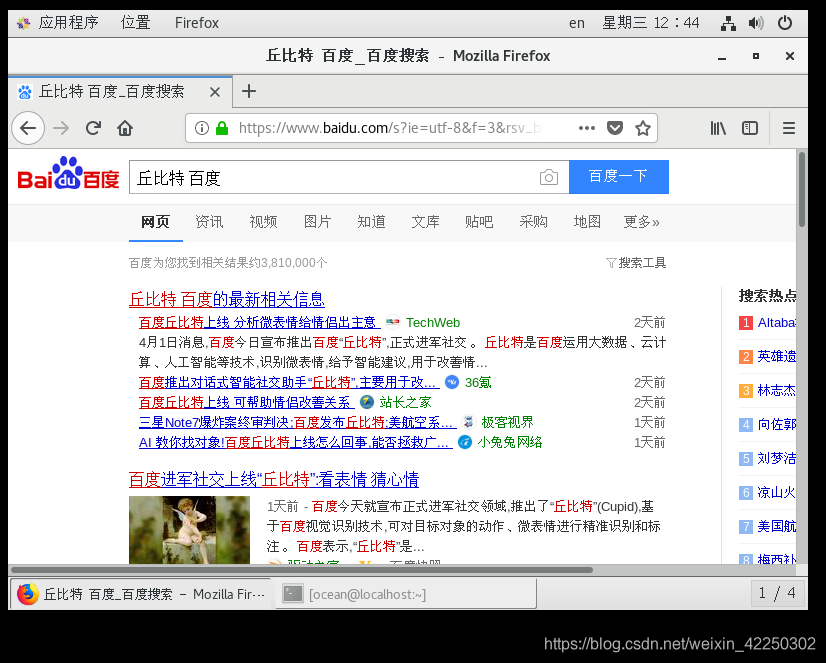Reload the current Baidu page
Screen dimensions: 826x663
(93, 128)
